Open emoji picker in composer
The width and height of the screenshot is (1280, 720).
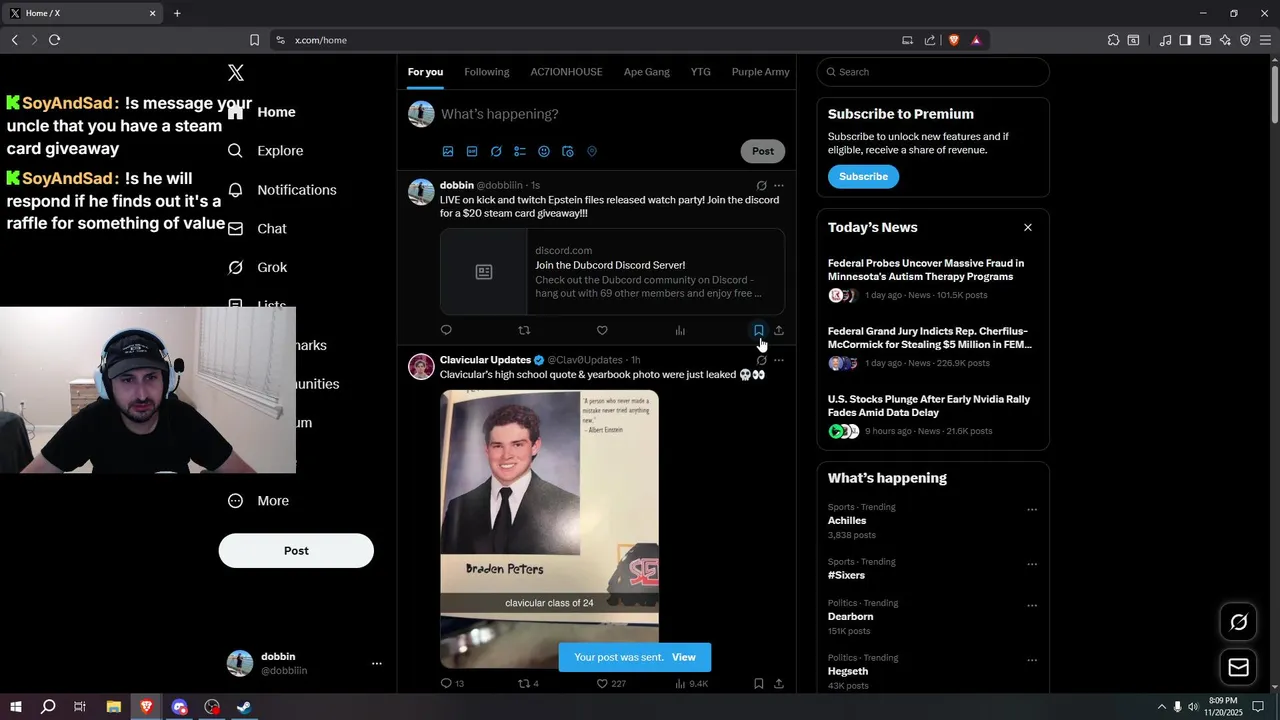(x=544, y=152)
